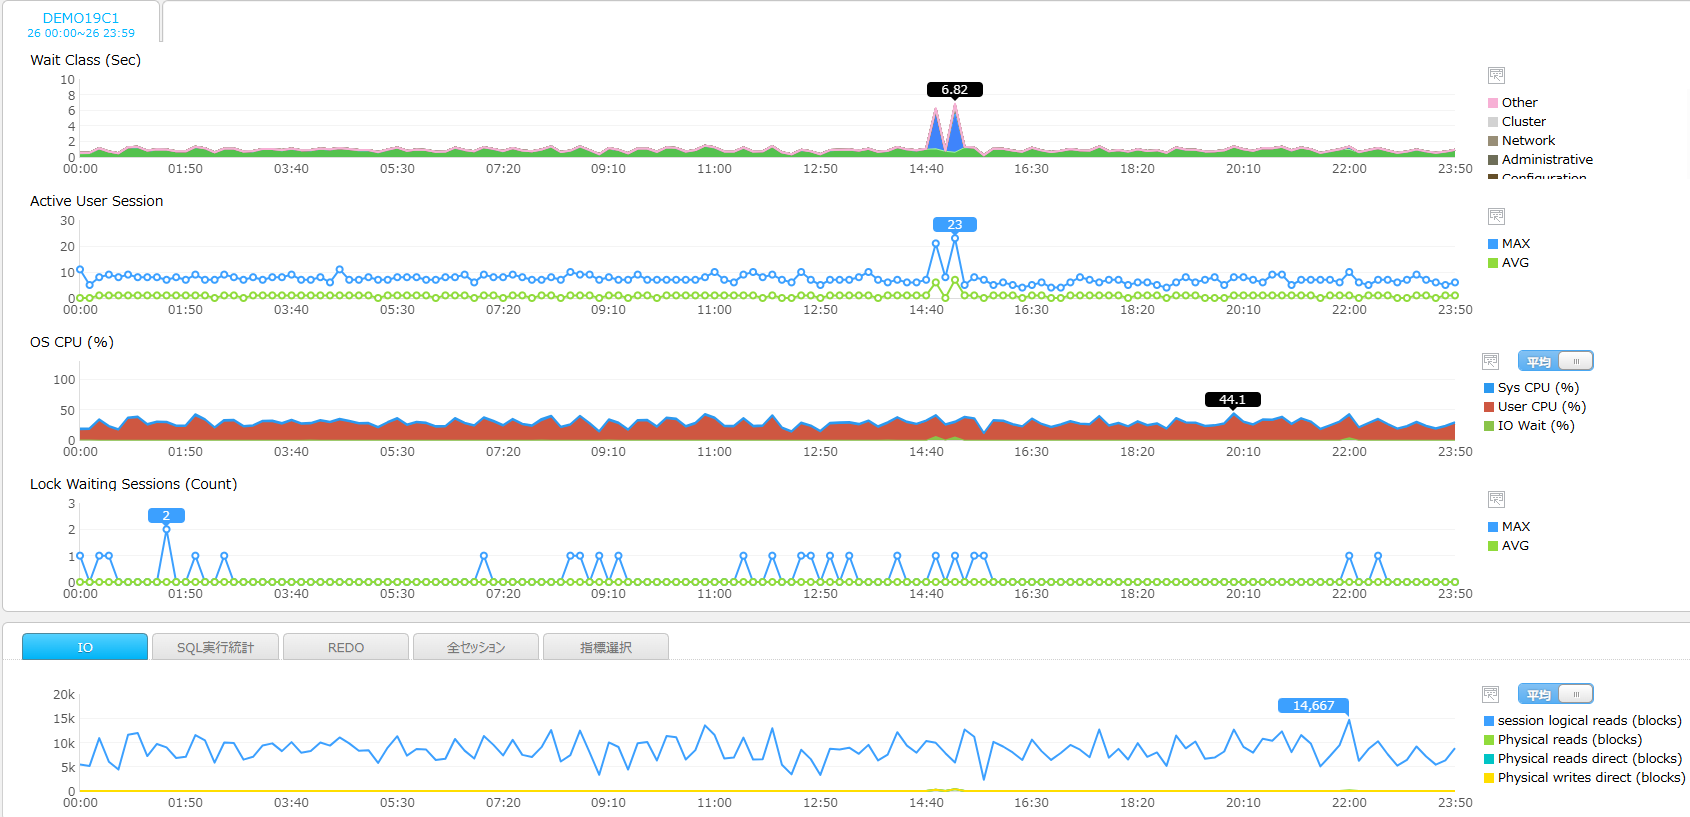Open the REDO tab

346,647
